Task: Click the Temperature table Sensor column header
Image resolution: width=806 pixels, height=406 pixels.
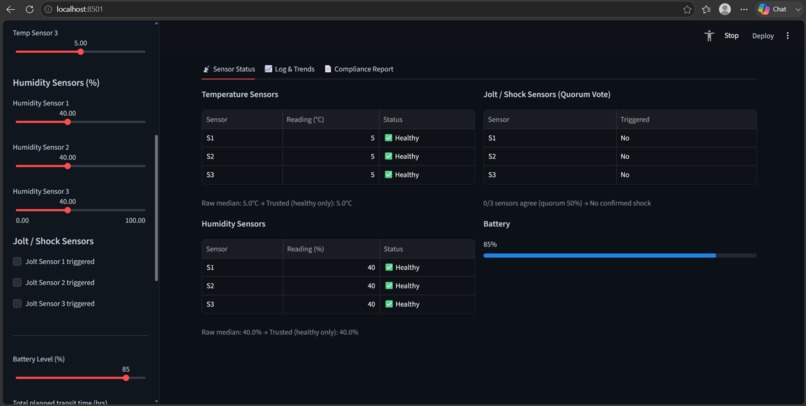Action: pos(242,119)
